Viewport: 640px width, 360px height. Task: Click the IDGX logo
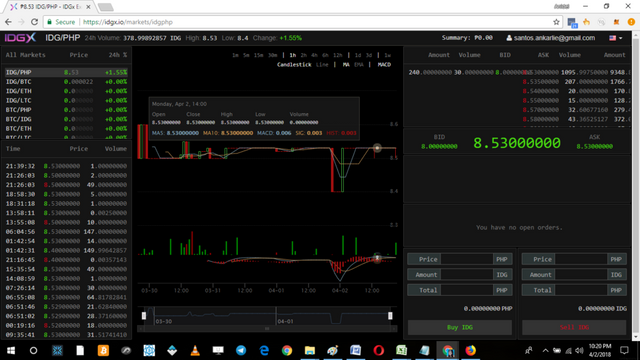(20, 38)
